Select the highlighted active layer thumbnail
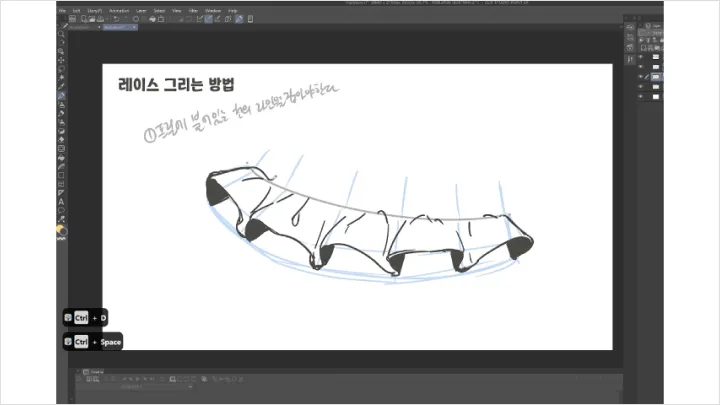720x405 pixels. (656, 77)
